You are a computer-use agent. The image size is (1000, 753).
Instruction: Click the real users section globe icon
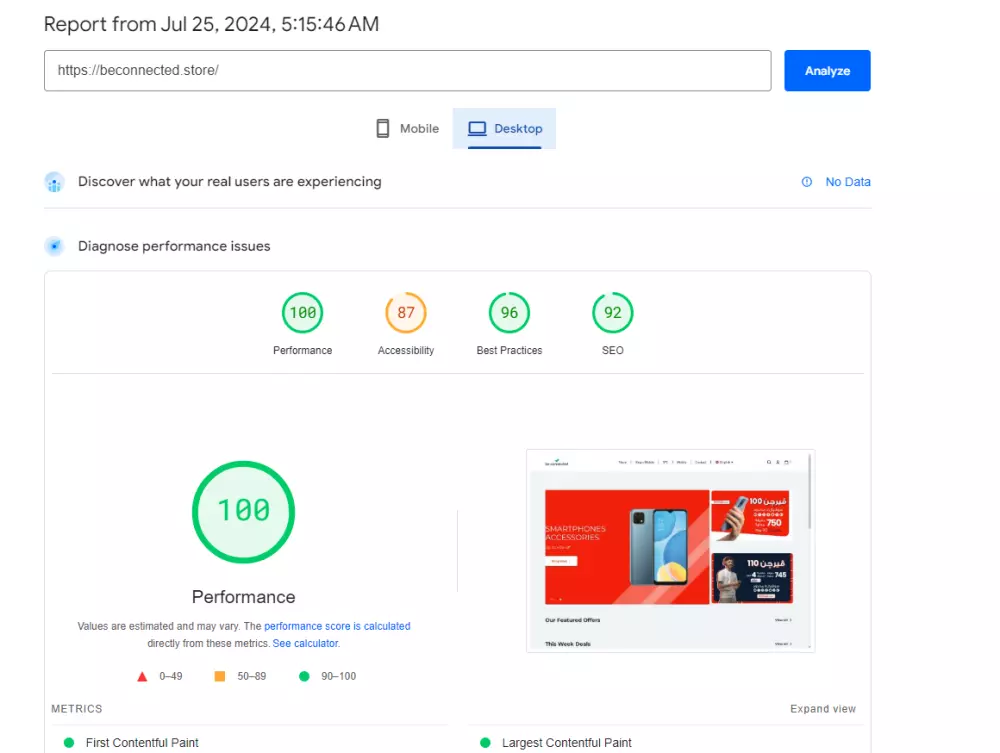(x=54, y=182)
